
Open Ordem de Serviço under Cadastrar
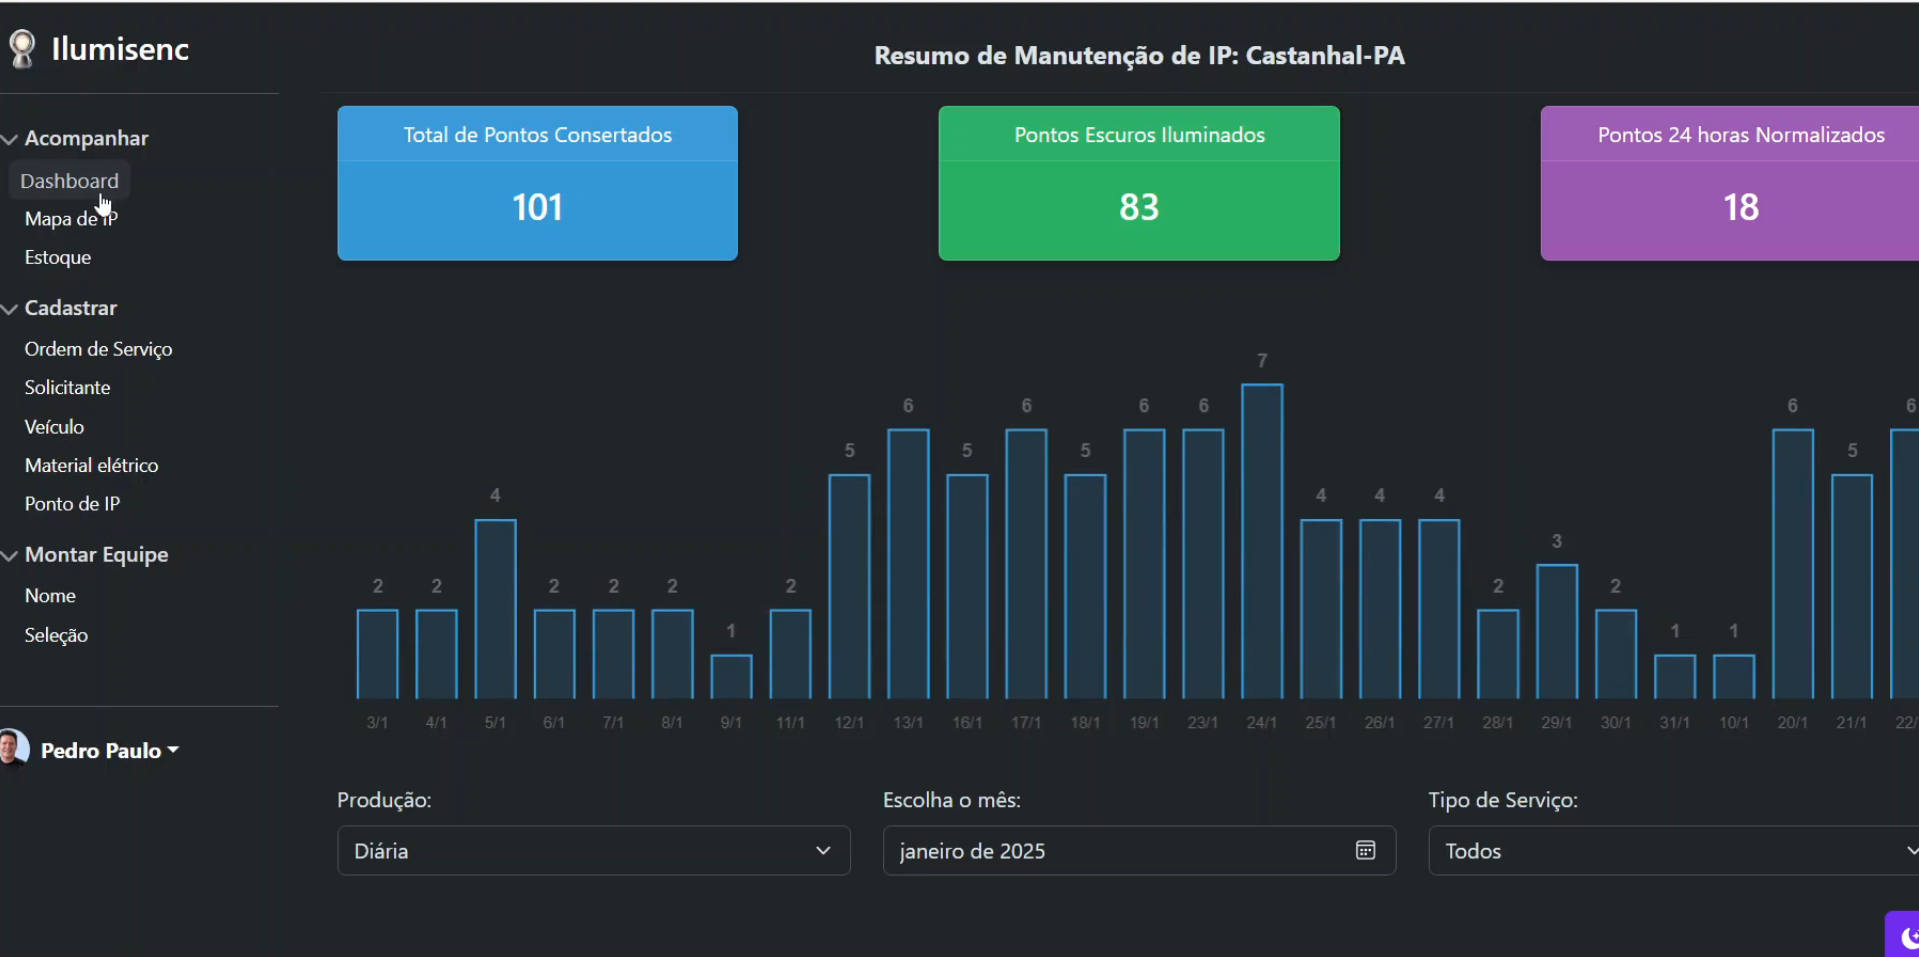pos(97,348)
